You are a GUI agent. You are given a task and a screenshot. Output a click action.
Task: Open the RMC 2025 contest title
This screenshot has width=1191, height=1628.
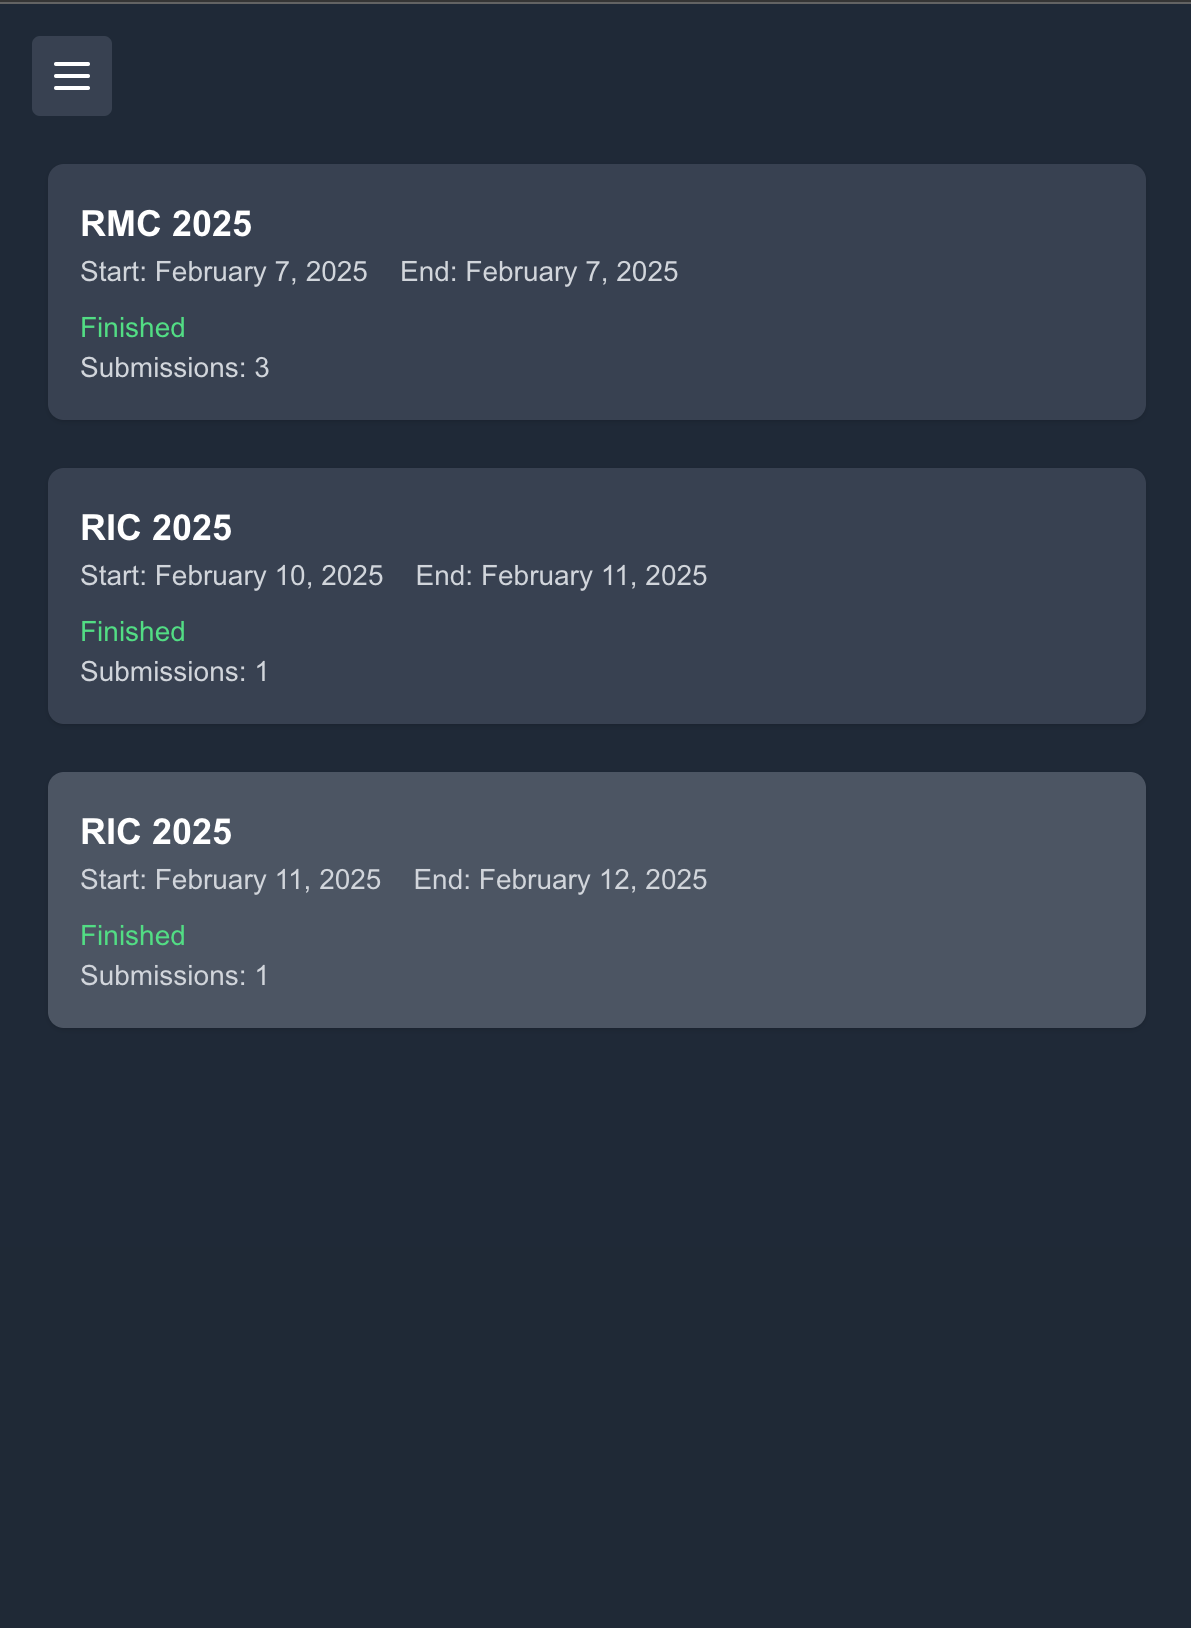166,224
